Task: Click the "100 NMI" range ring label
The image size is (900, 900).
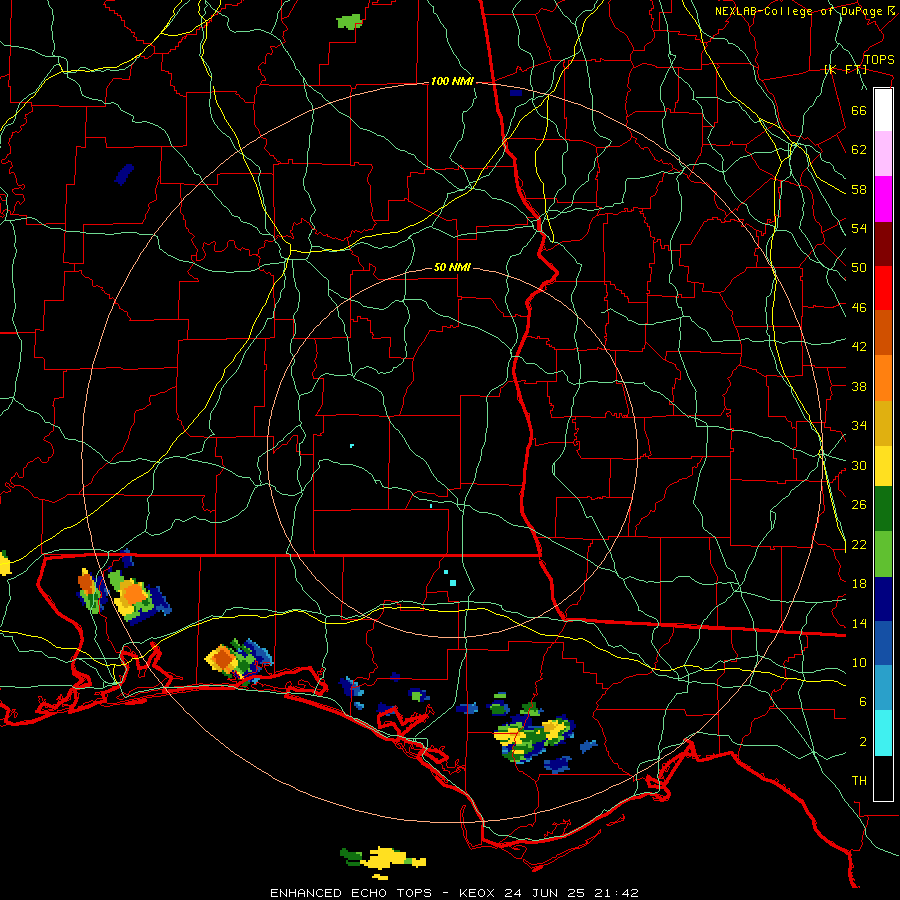Action: point(452,82)
